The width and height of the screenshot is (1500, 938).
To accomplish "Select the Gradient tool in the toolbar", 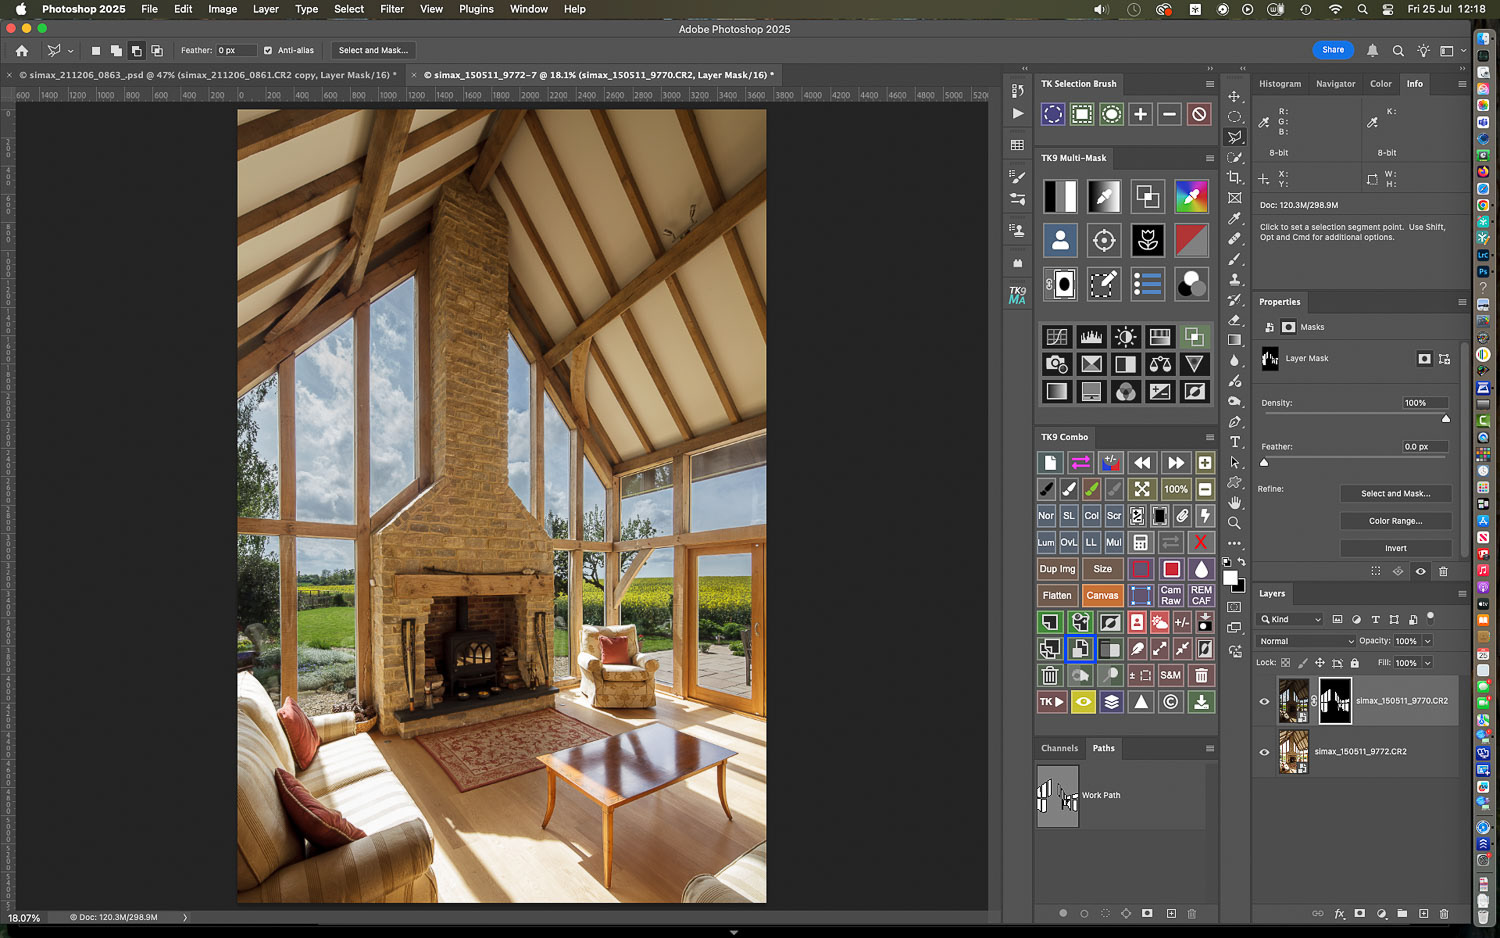I will (1235, 340).
